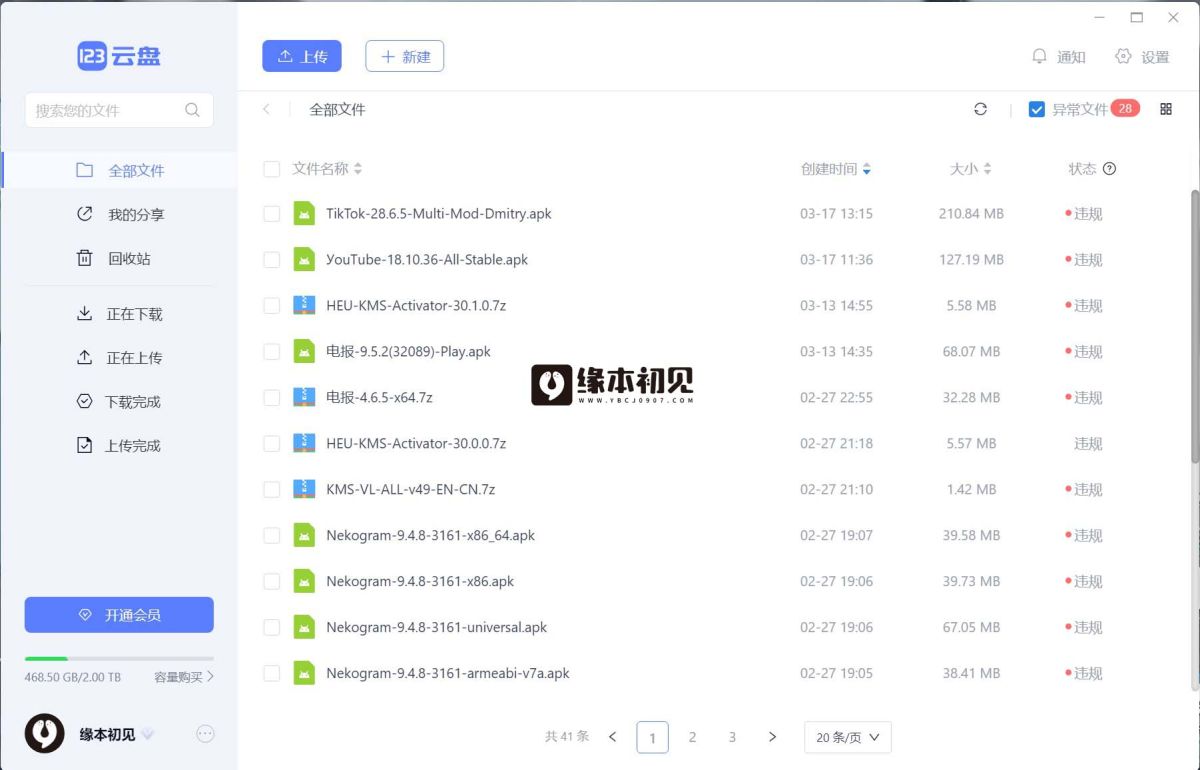This screenshot has height=770, width=1200.
Task: Sort by 创建时间 column
Action: click(836, 169)
